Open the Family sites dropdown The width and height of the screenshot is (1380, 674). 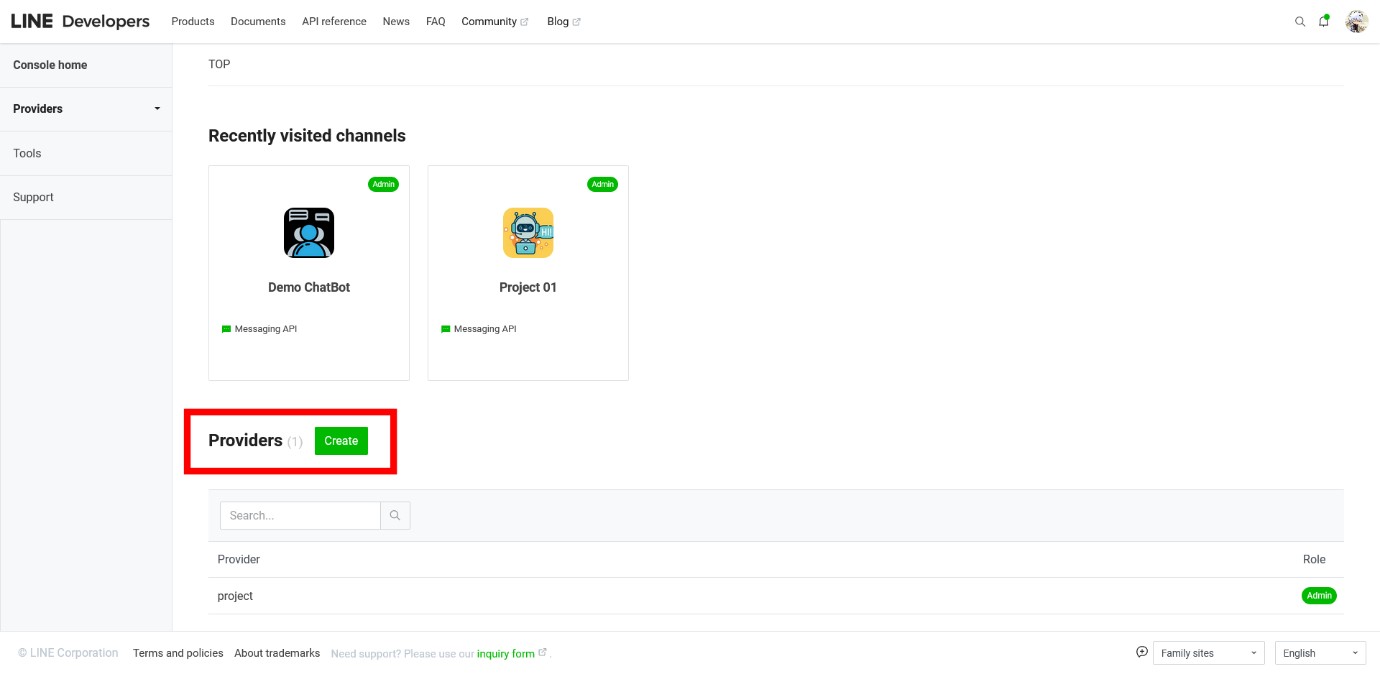pos(1209,653)
